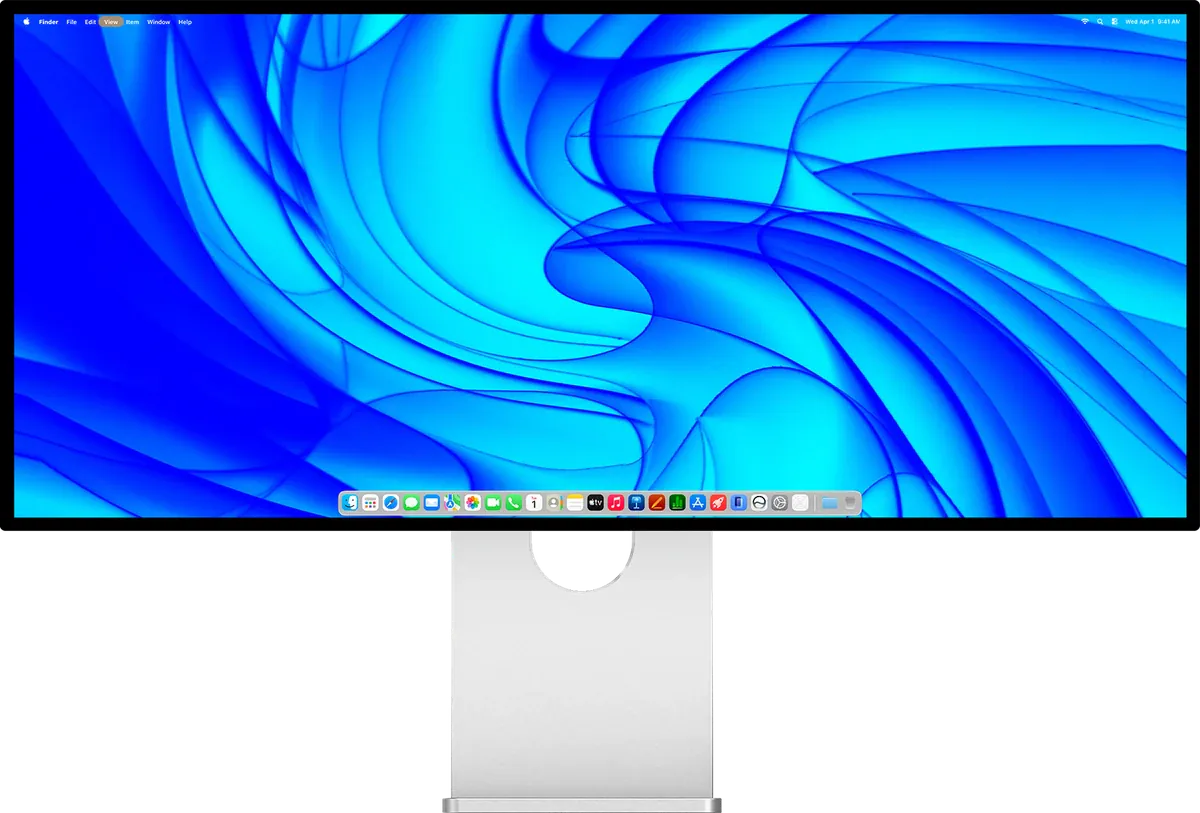Click the highlighted View menu
Viewport: 1200px width, 813px height.
pos(110,21)
